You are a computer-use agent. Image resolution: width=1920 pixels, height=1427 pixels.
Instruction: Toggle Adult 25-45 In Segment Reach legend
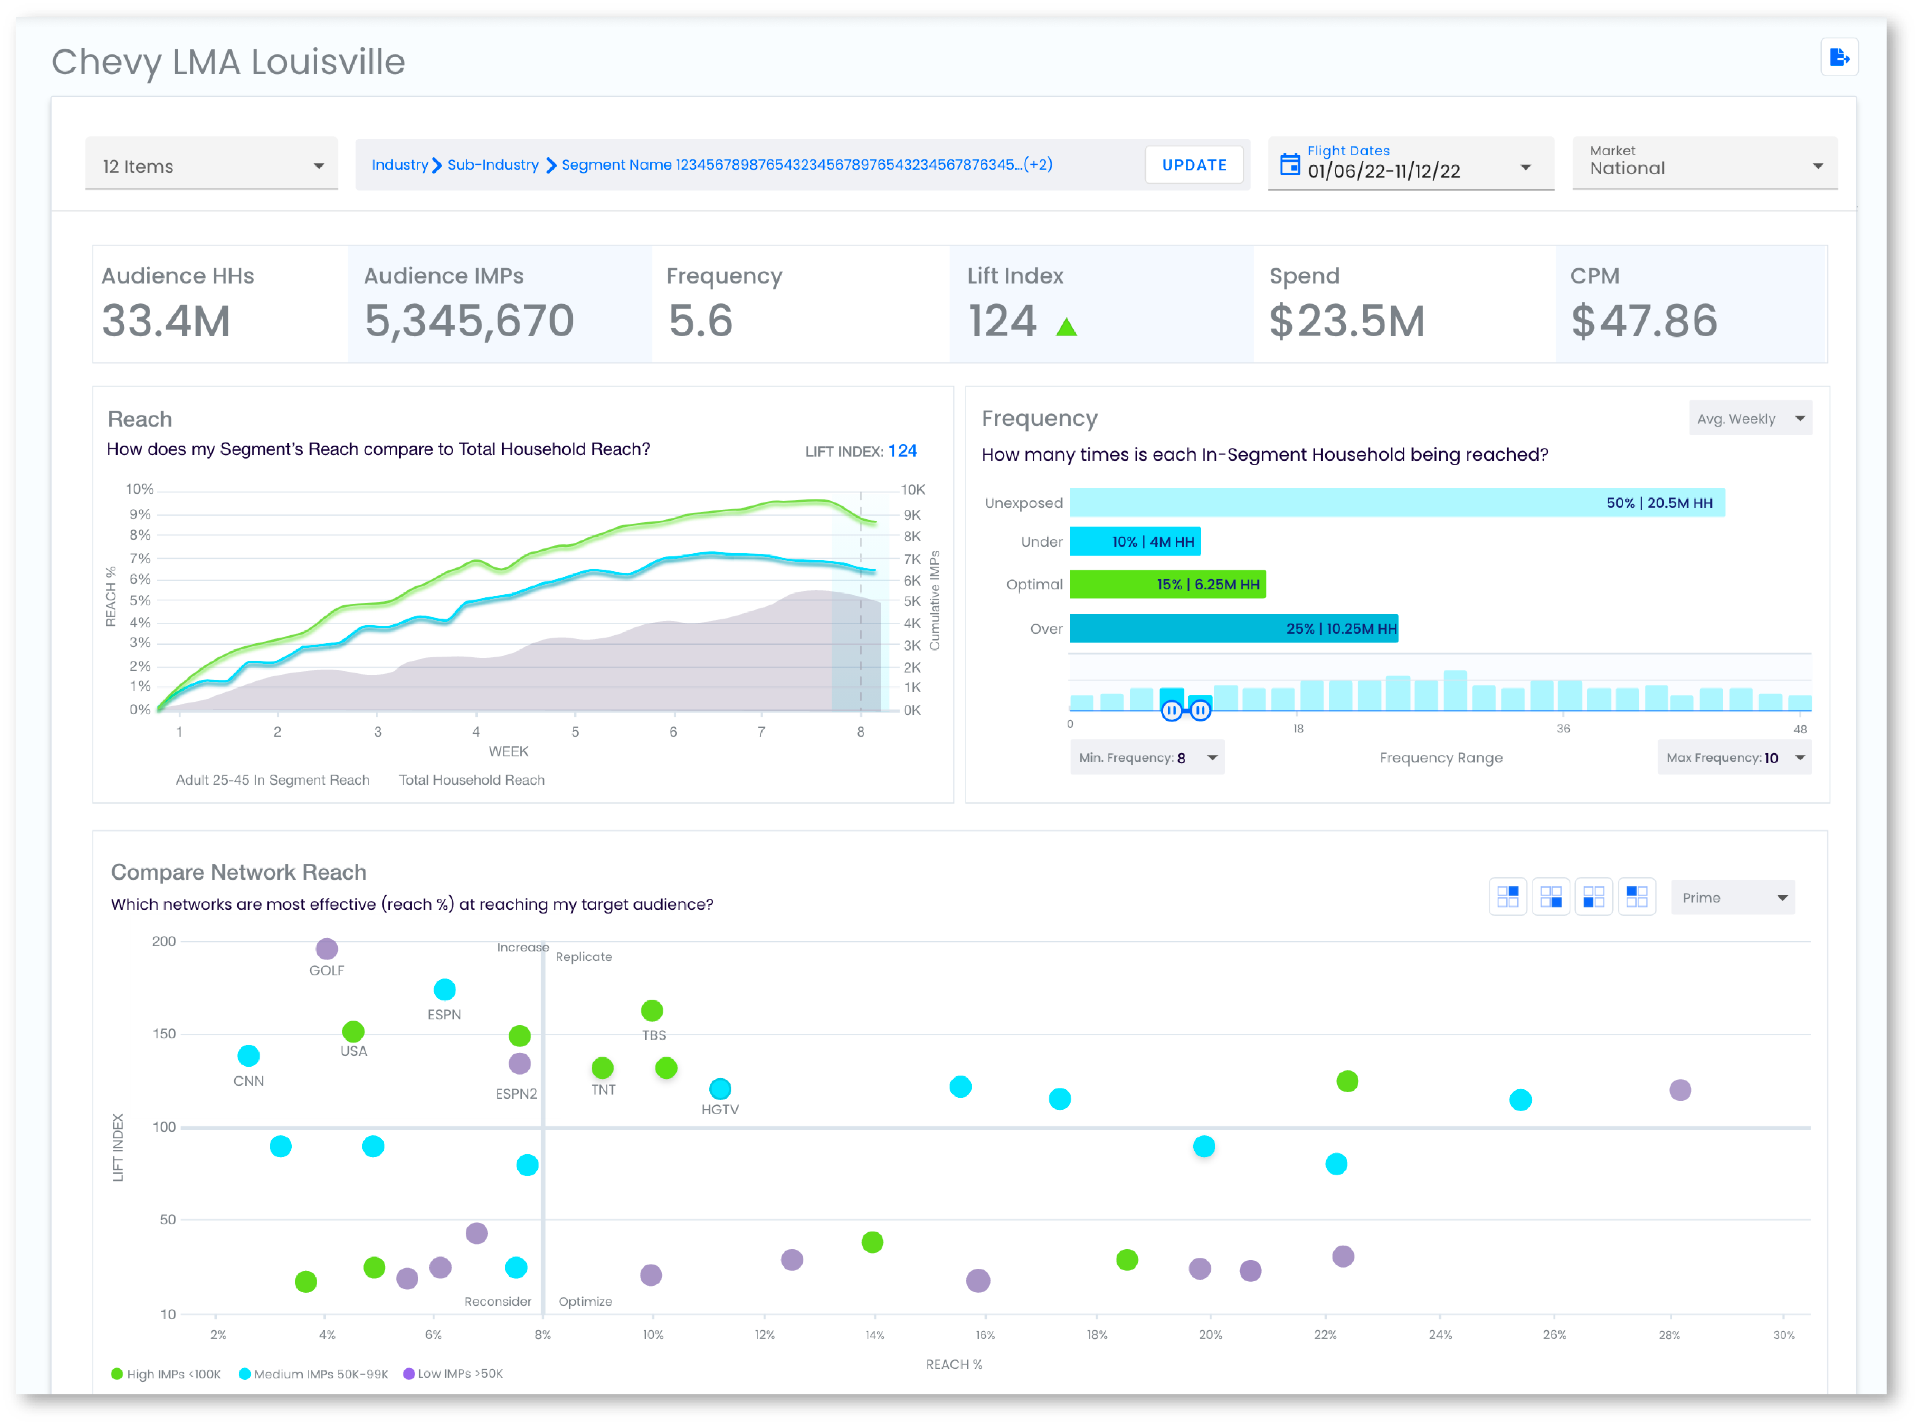pos(272,780)
